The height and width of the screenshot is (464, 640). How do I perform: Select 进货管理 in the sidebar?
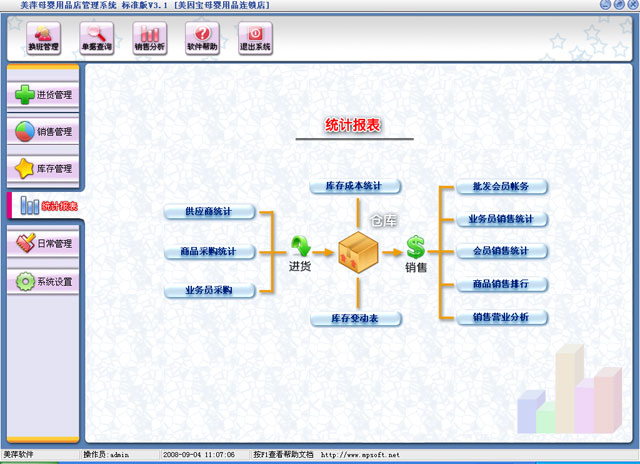43,95
